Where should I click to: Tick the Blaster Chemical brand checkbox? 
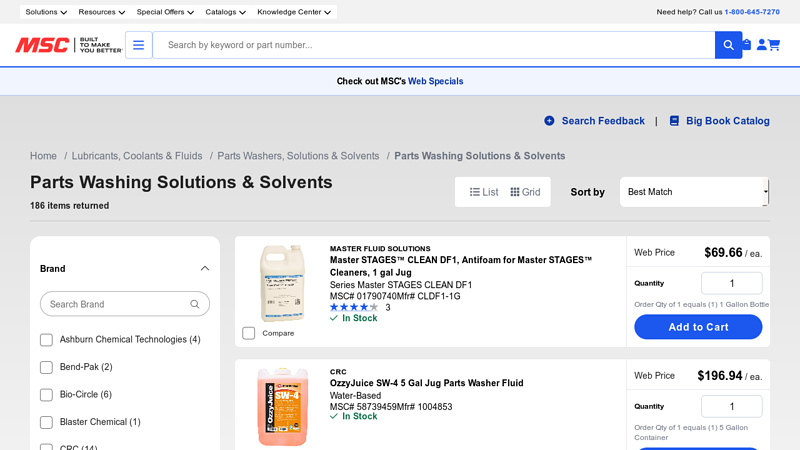[46, 422]
